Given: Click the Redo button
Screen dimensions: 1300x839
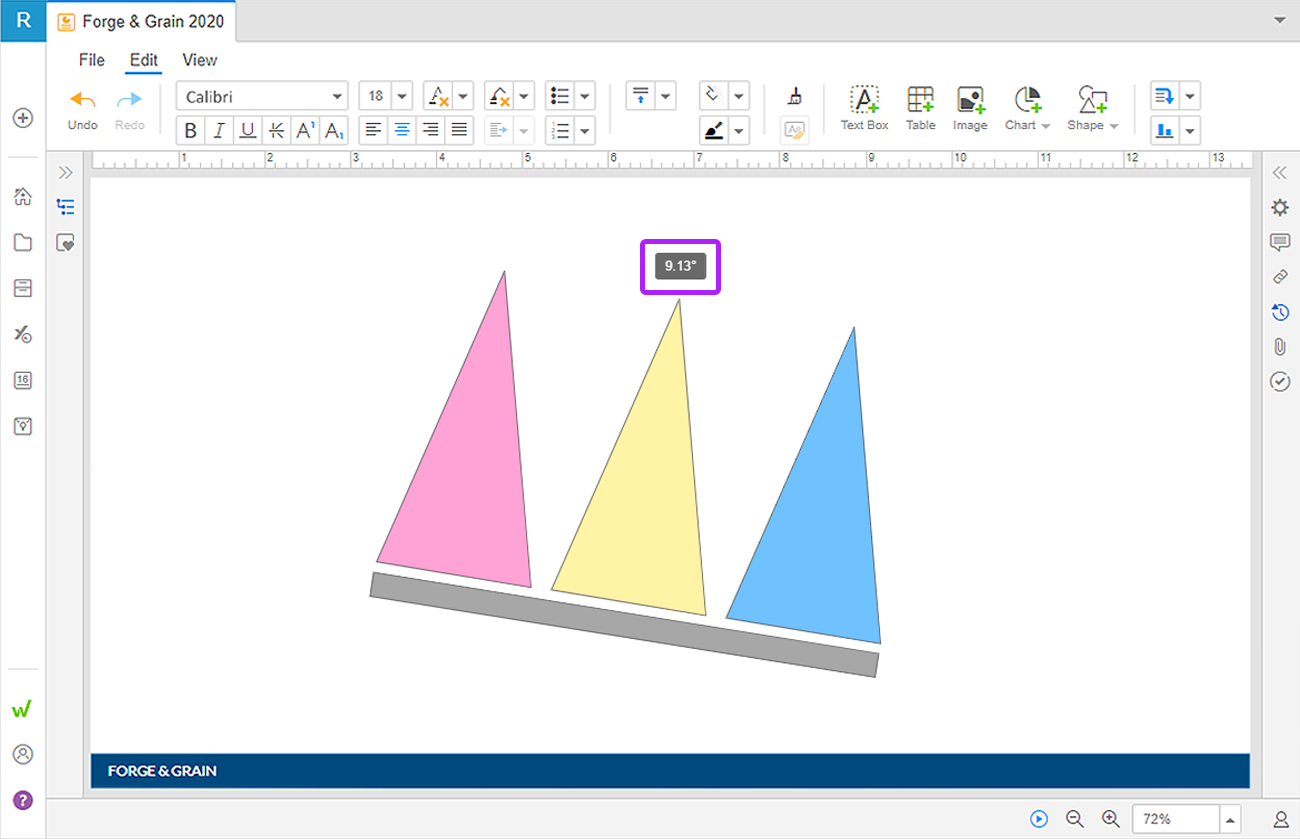Looking at the screenshot, I should click(130, 110).
